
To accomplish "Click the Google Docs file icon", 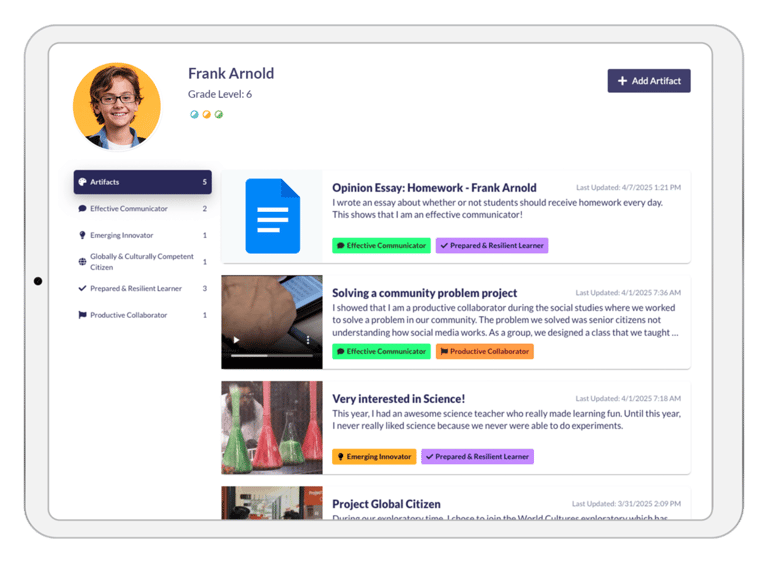I will click(x=272, y=217).
